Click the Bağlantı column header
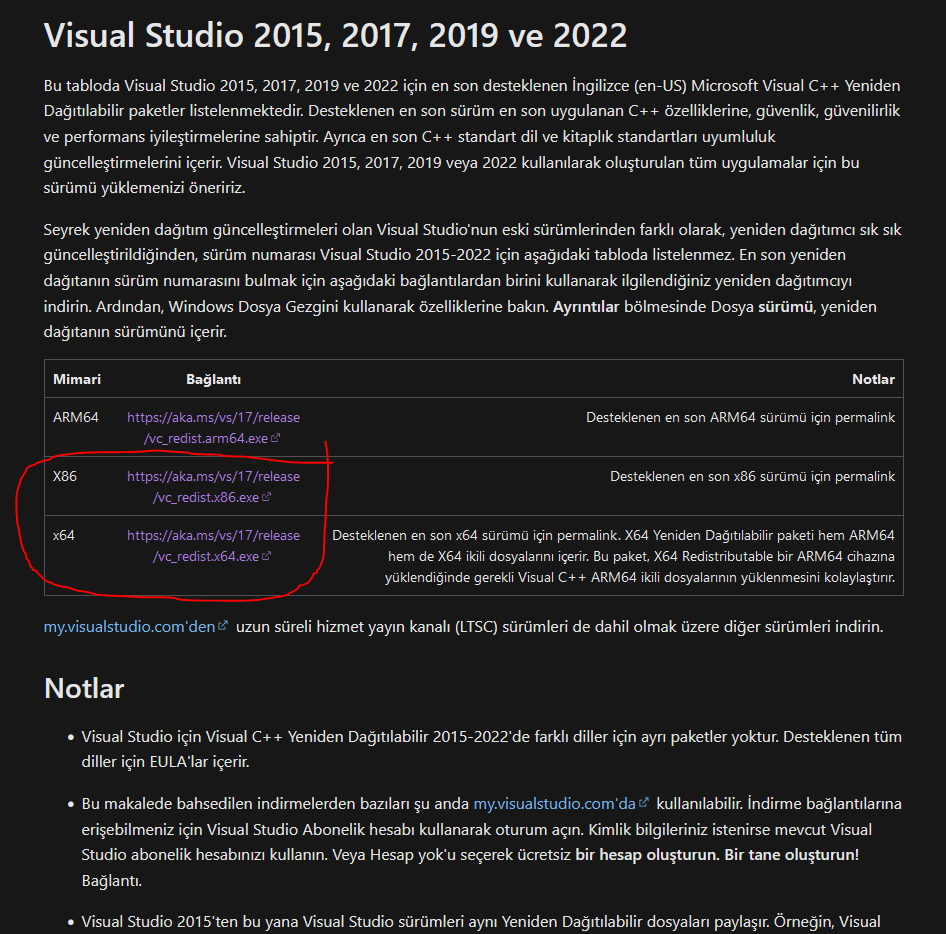The width and height of the screenshot is (946, 934). pyautogui.click(x=213, y=379)
